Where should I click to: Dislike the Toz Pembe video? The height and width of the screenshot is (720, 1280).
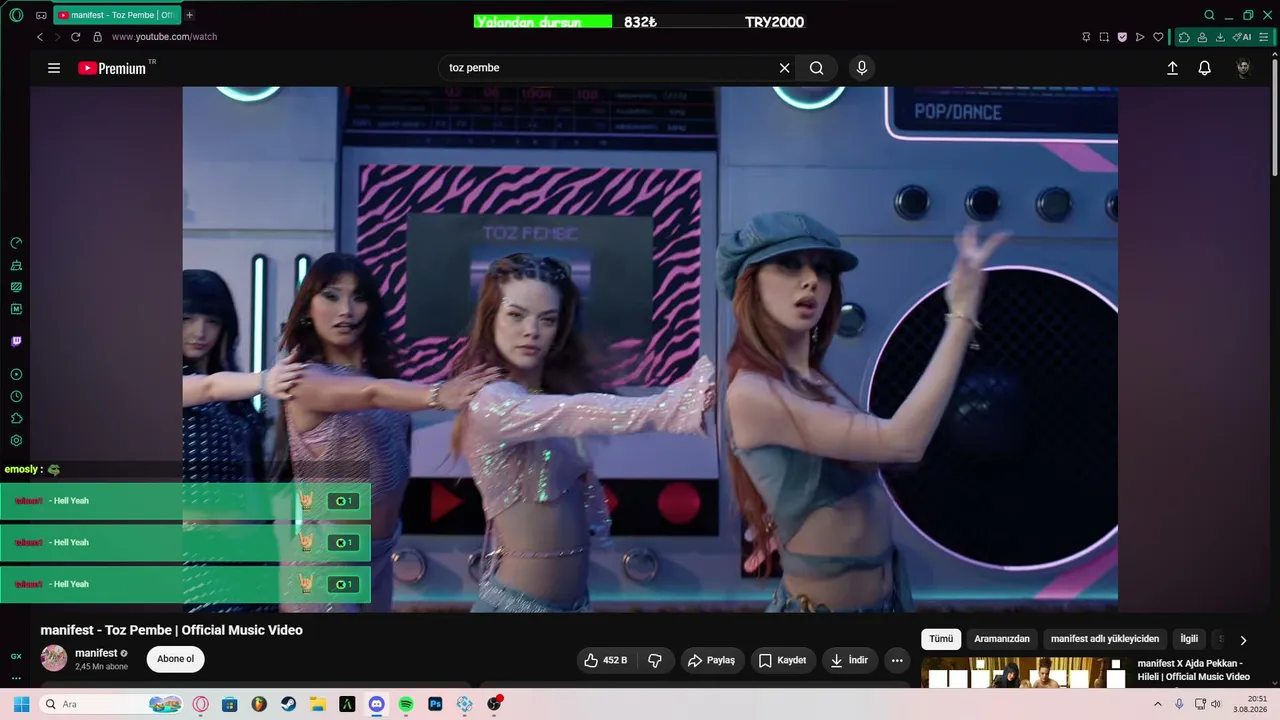coord(655,660)
